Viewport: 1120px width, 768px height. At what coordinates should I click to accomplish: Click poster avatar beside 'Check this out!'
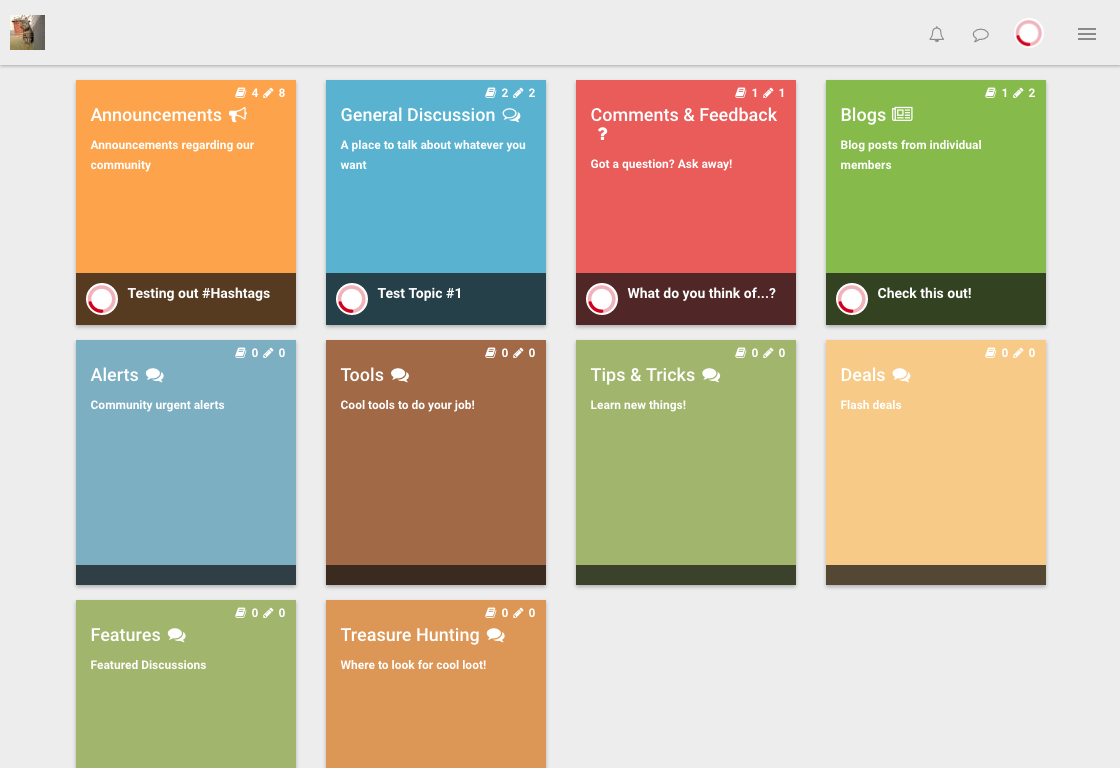pyautogui.click(x=852, y=299)
